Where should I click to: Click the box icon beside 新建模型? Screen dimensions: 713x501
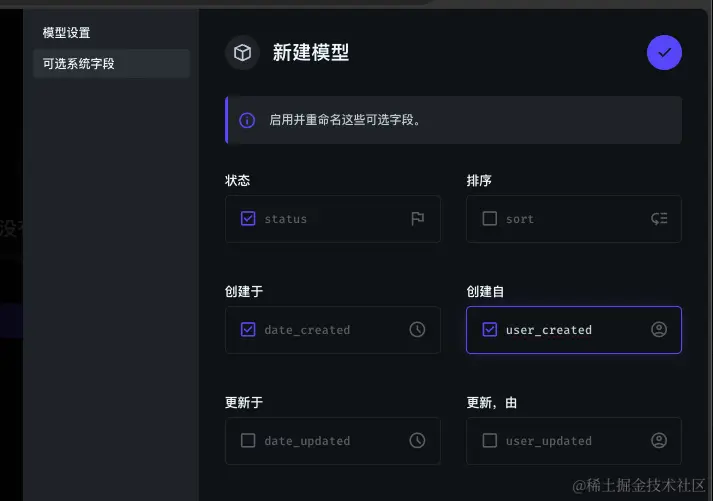[242, 53]
